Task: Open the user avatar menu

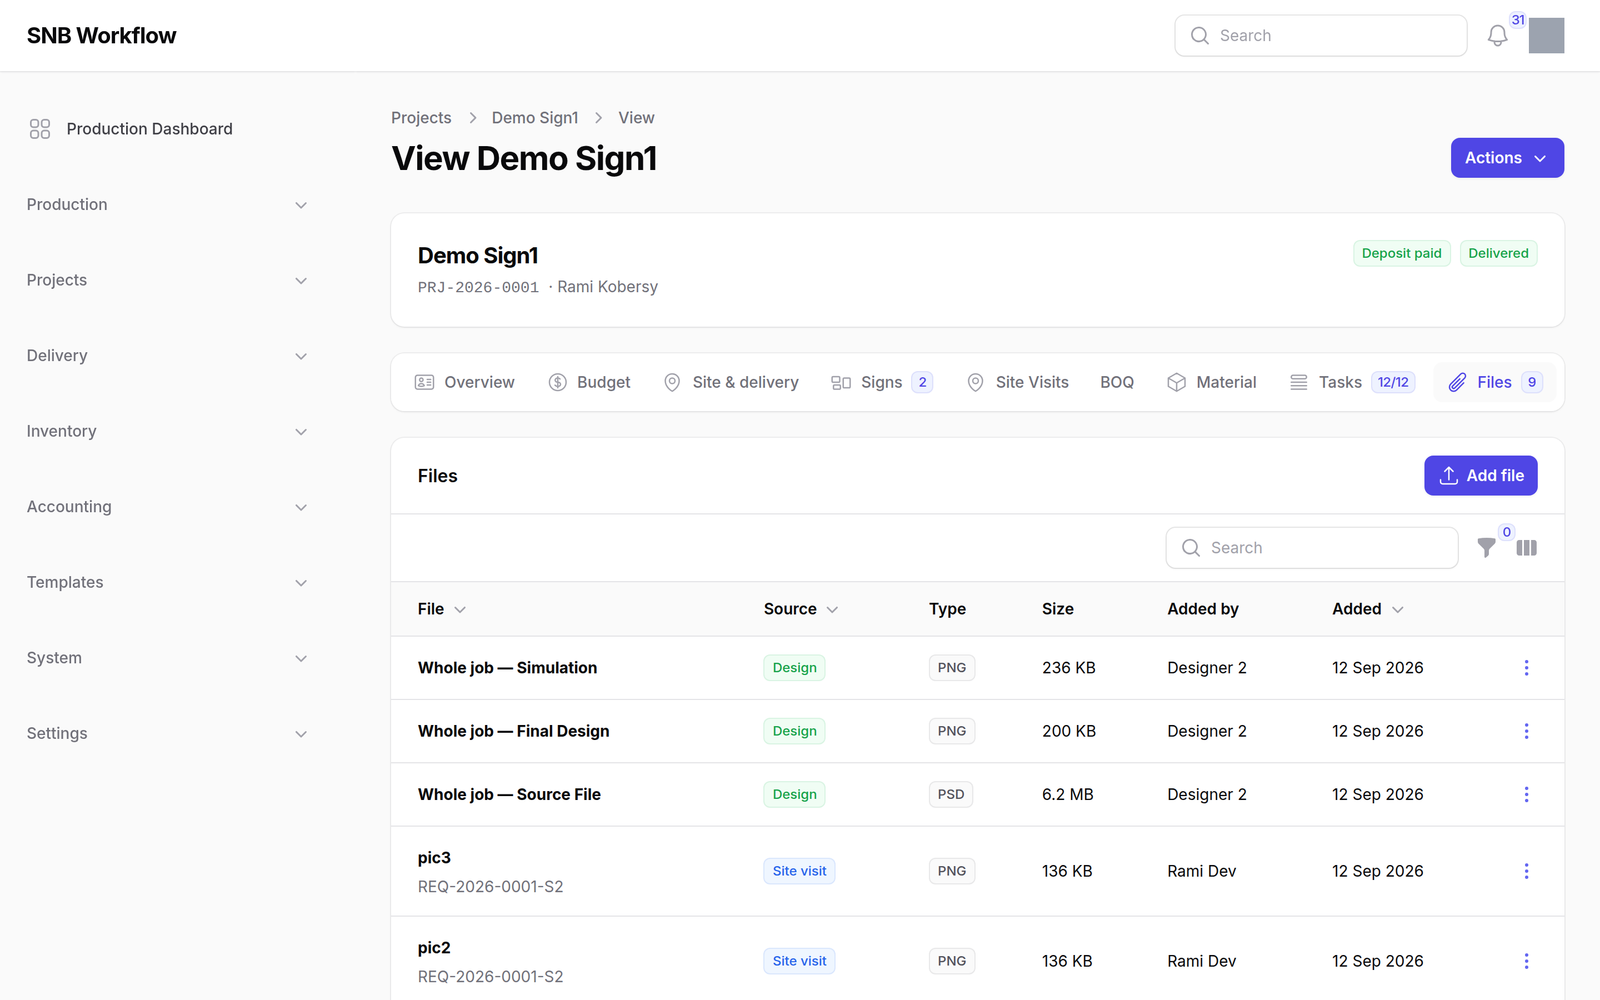Action: 1546,36
